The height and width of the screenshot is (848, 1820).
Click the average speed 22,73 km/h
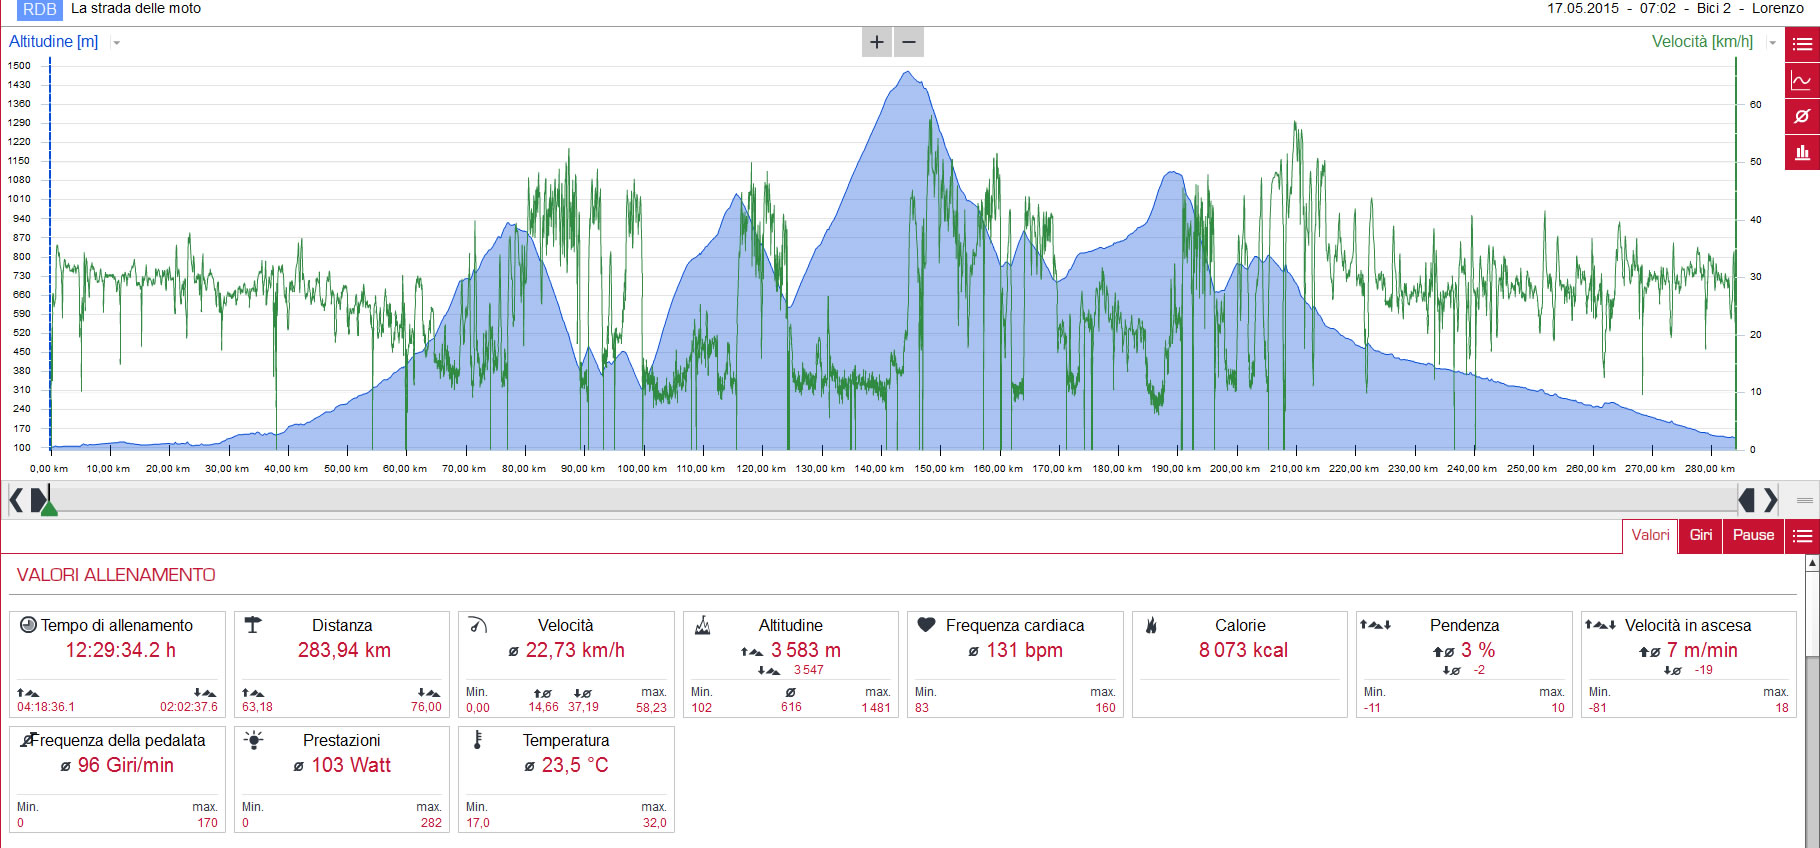pyautogui.click(x=575, y=650)
